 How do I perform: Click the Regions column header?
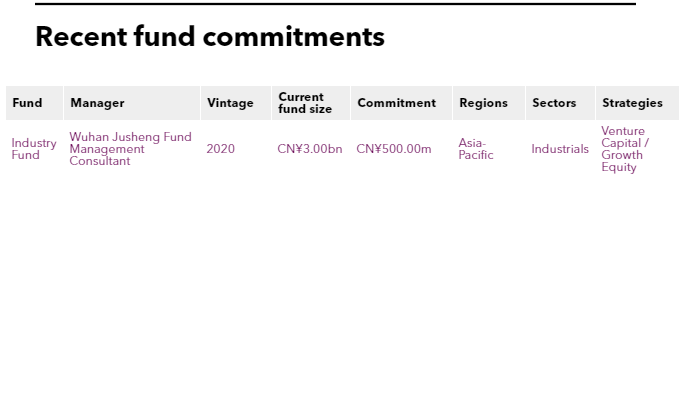pyautogui.click(x=483, y=103)
